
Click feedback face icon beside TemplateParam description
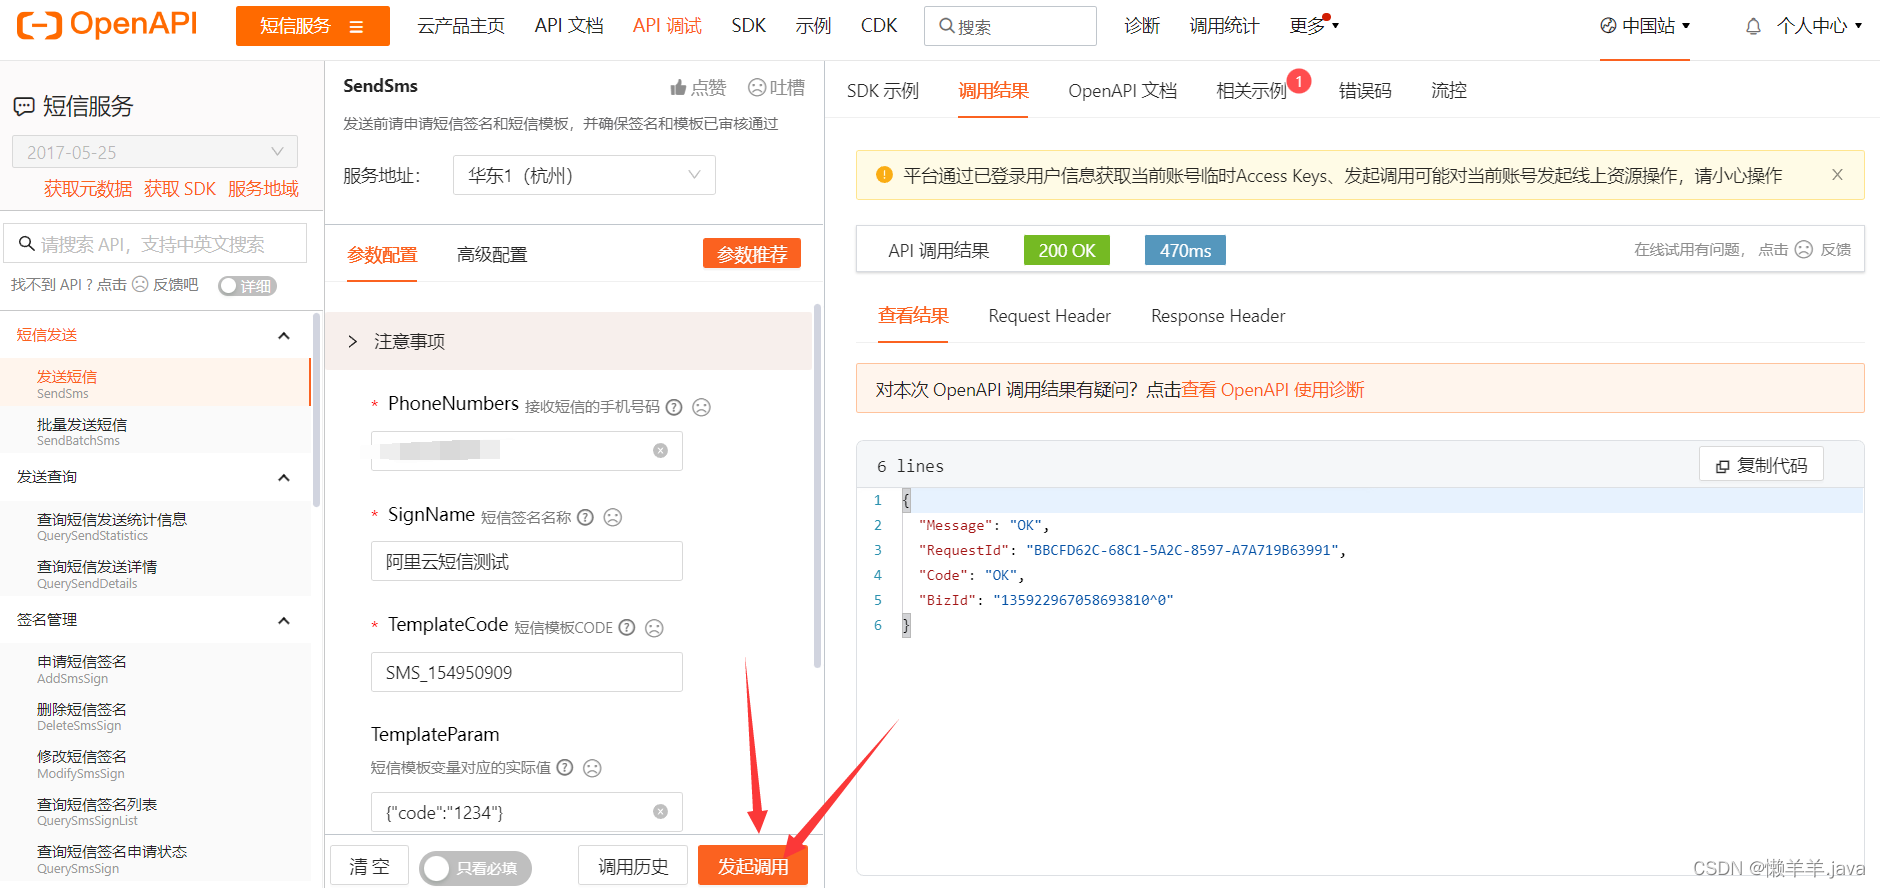point(592,768)
